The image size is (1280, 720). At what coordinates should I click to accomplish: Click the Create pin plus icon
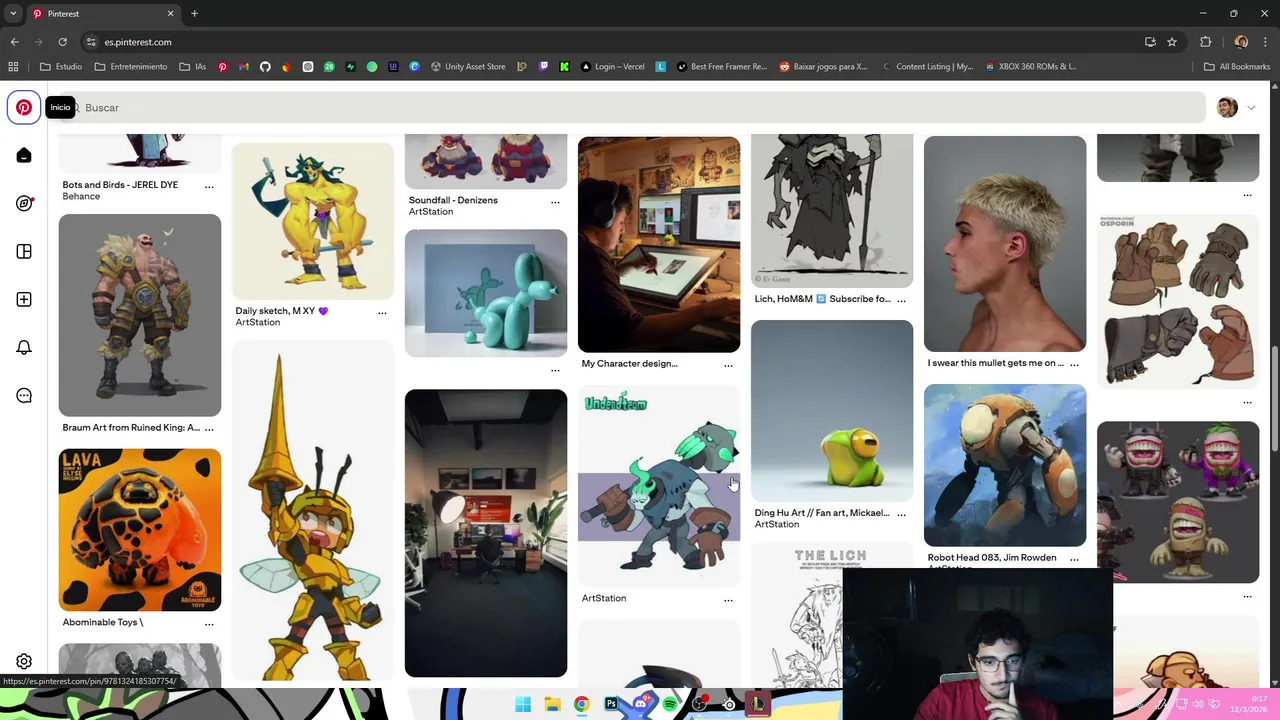24,299
